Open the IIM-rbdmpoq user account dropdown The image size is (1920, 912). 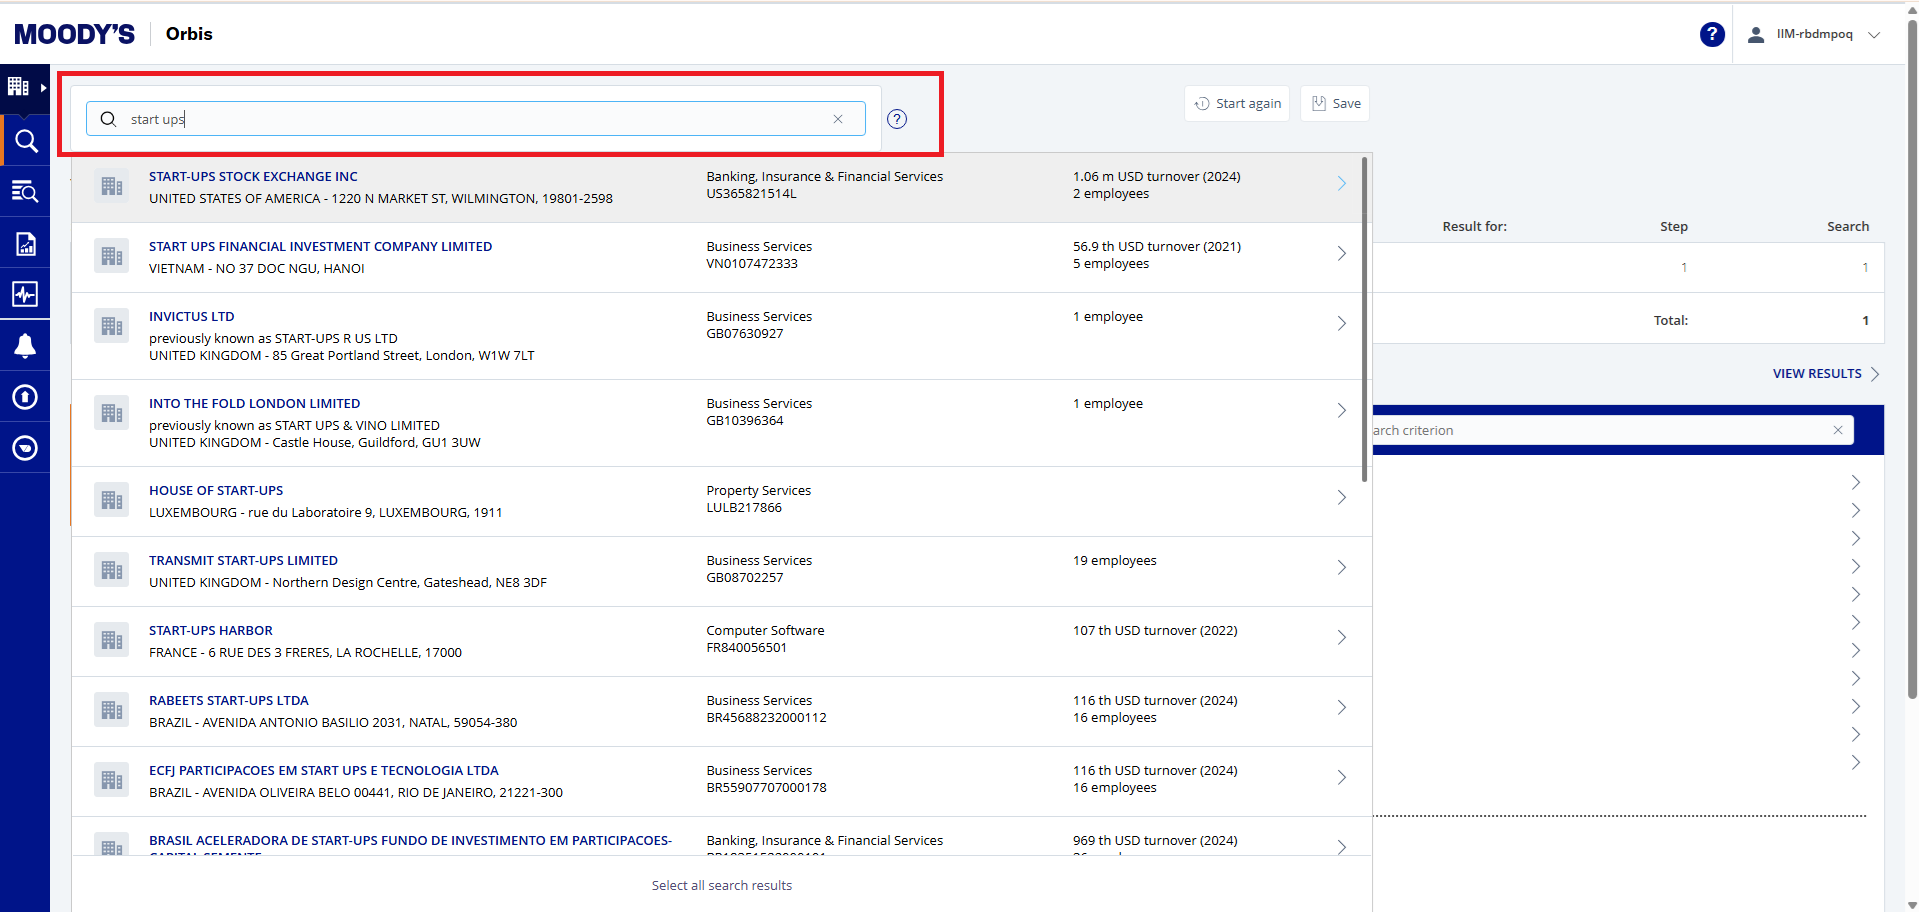click(x=1814, y=34)
